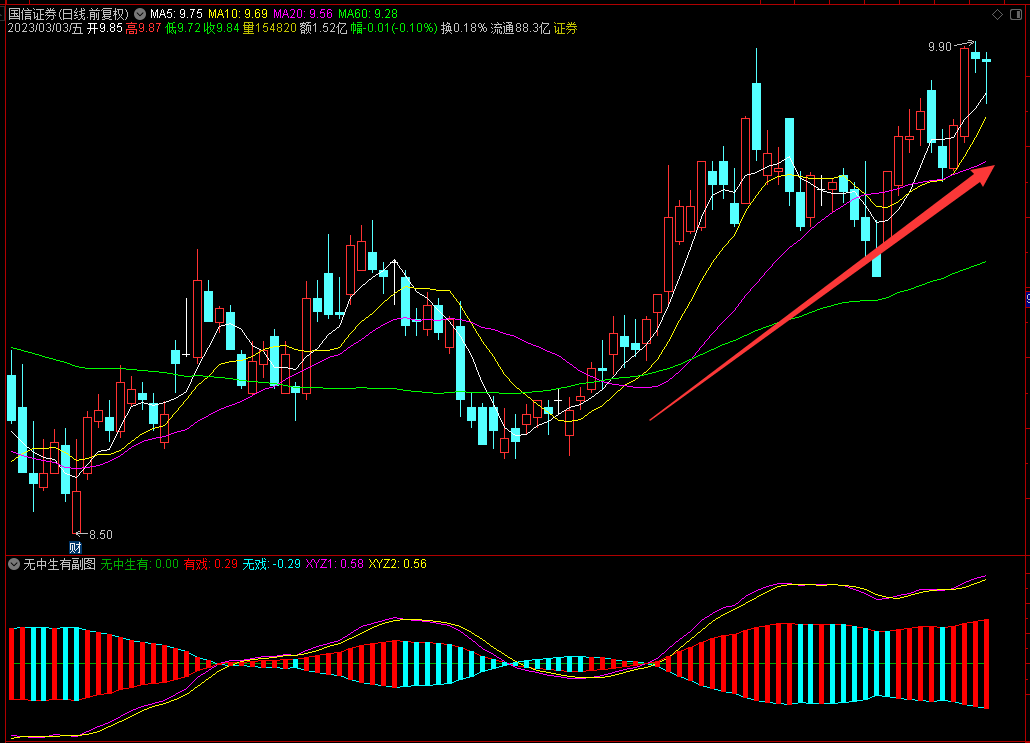Click the turnover rate 换0.18% value
This screenshot has width=1030, height=743.
[464, 28]
